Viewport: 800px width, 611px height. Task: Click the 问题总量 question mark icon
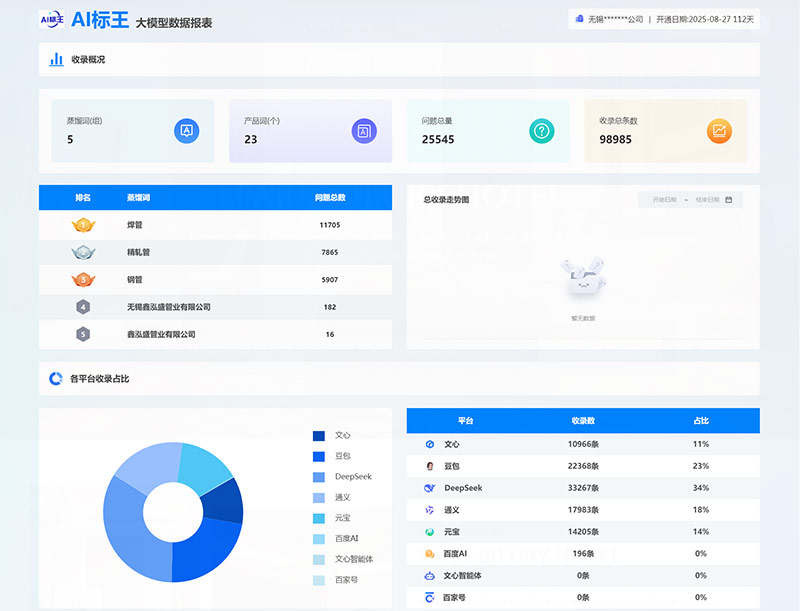tap(541, 130)
